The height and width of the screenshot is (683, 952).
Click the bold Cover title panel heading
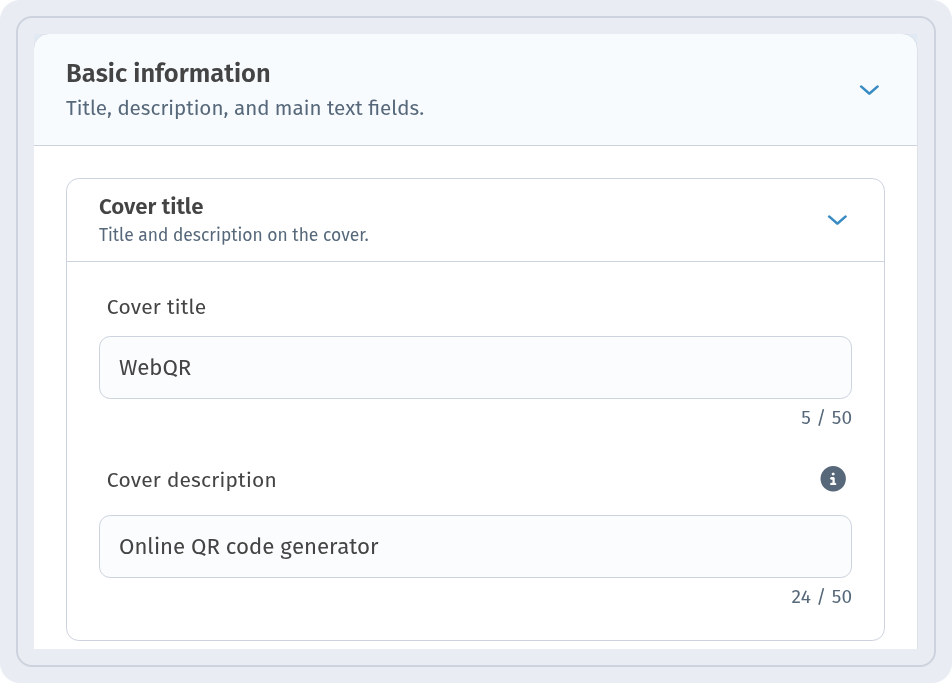(x=151, y=206)
